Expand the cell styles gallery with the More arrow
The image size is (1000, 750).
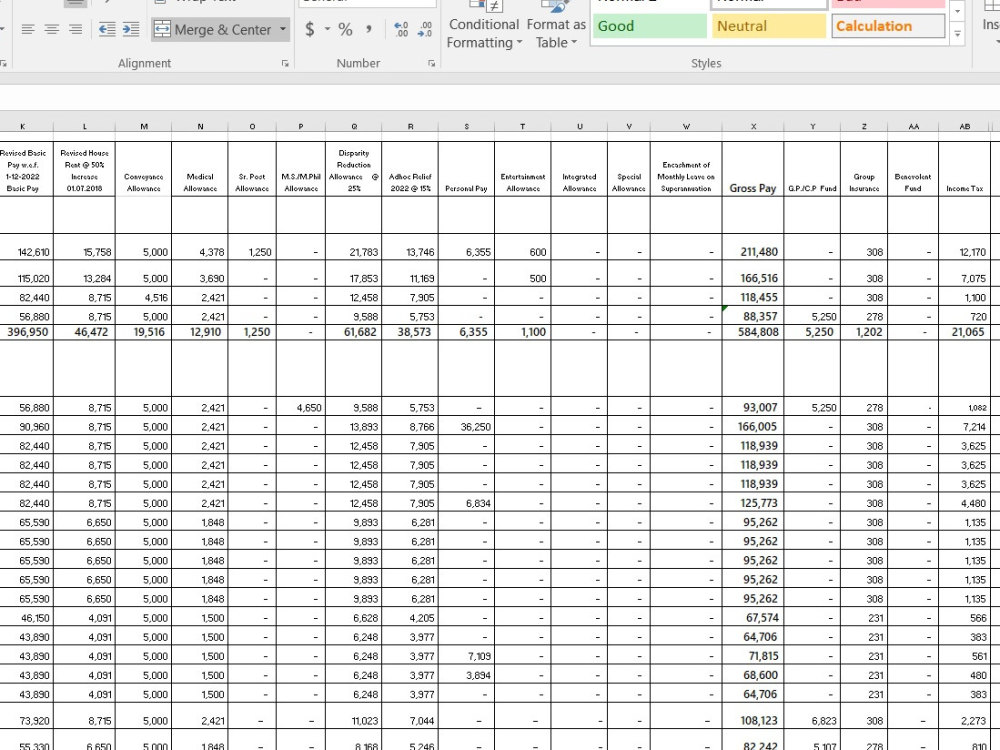pyautogui.click(x=957, y=34)
